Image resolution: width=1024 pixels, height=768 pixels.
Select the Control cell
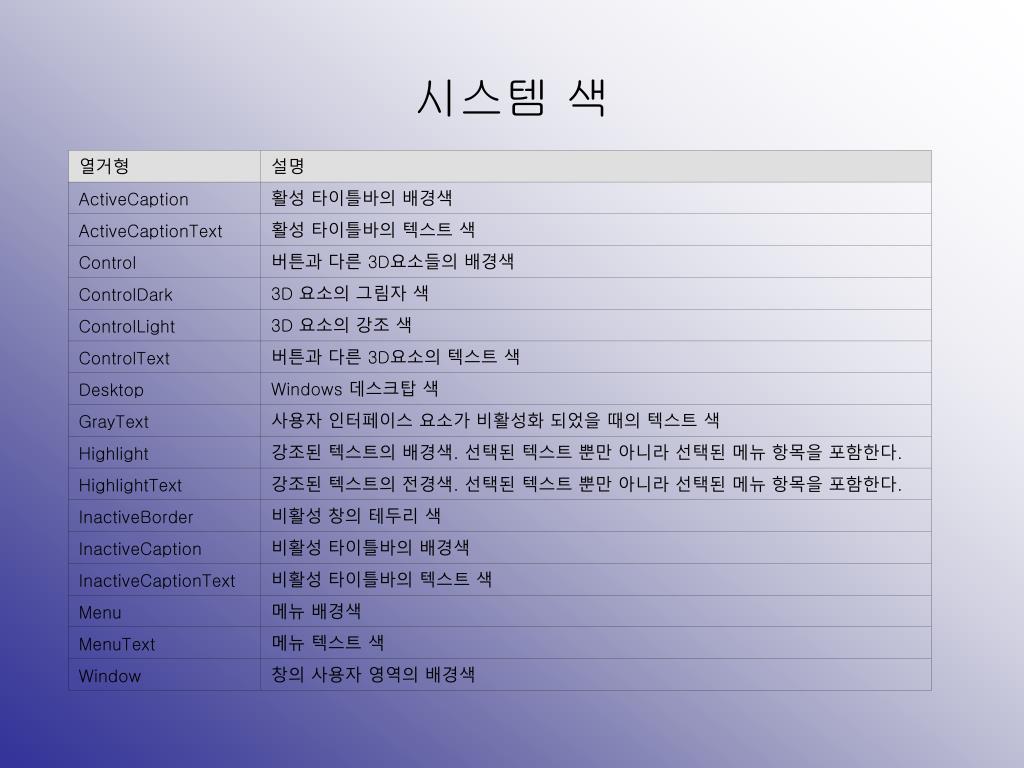tap(165, 262)
